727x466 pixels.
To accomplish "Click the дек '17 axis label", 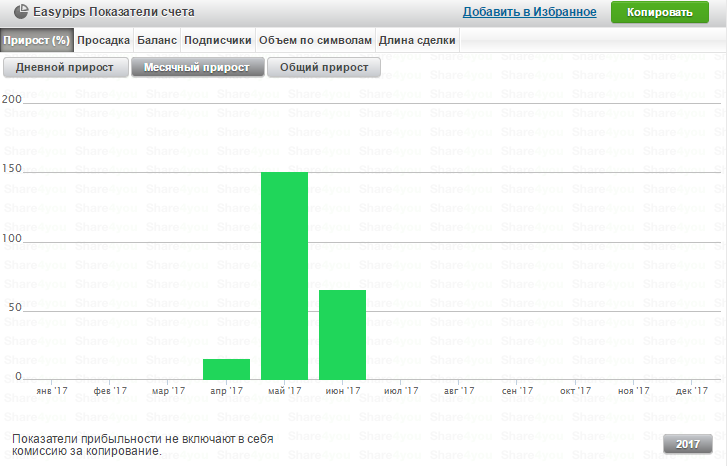I will (692, 391).
